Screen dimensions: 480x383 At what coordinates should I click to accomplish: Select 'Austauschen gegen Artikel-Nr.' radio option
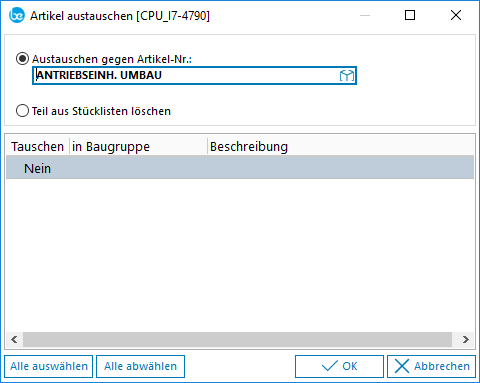click(22, 59)
